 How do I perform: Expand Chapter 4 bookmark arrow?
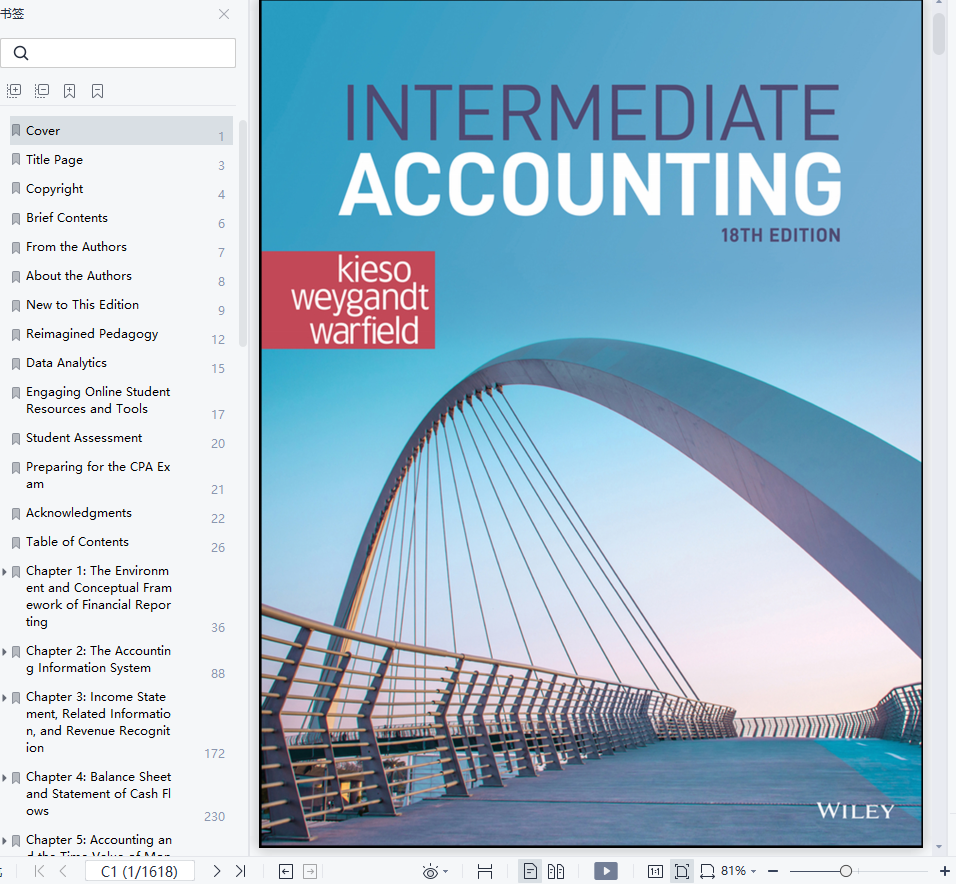coord(4,778)
